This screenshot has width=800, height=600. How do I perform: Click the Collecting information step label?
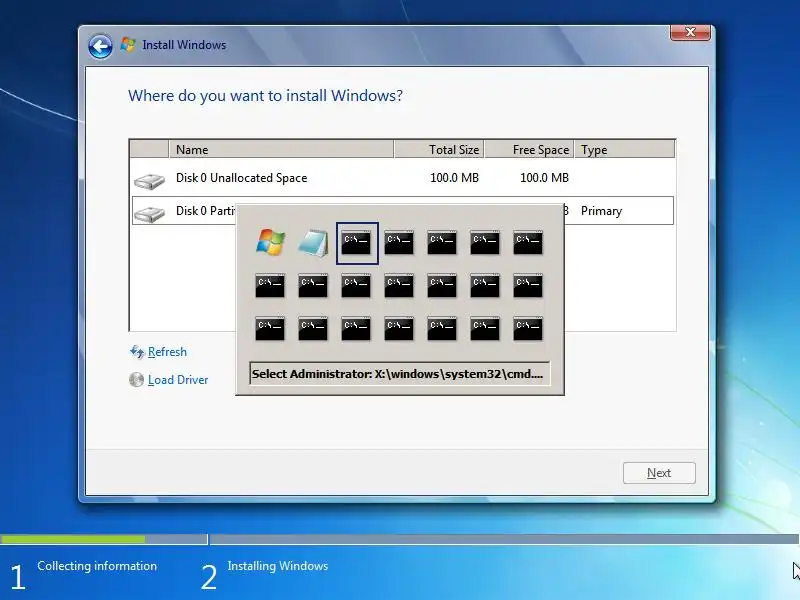tap(97, 566)
